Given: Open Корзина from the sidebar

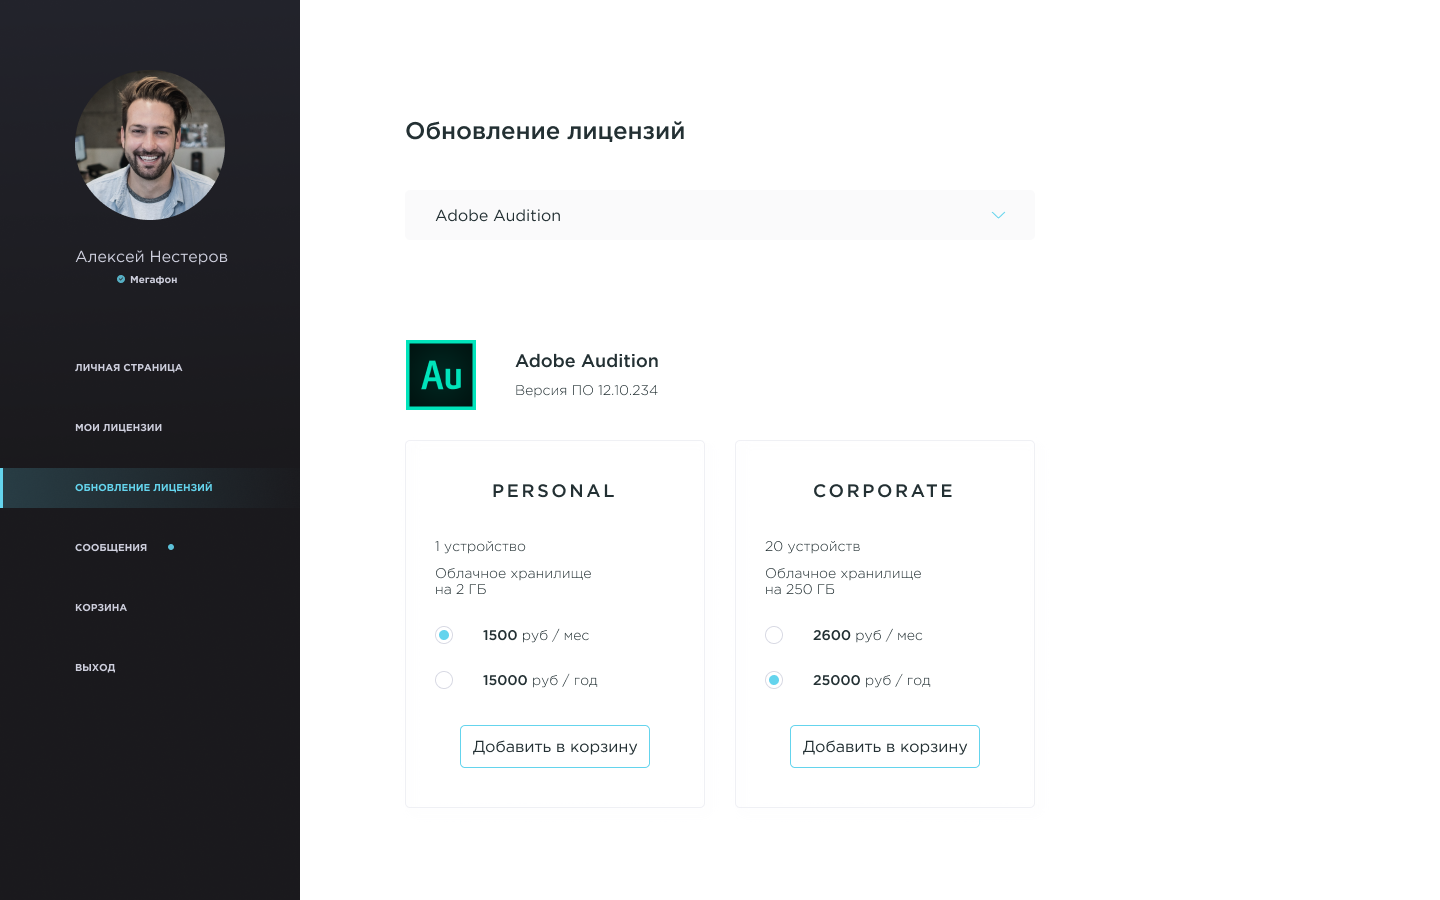Looking at the screenshot, I should pos(101,608).
